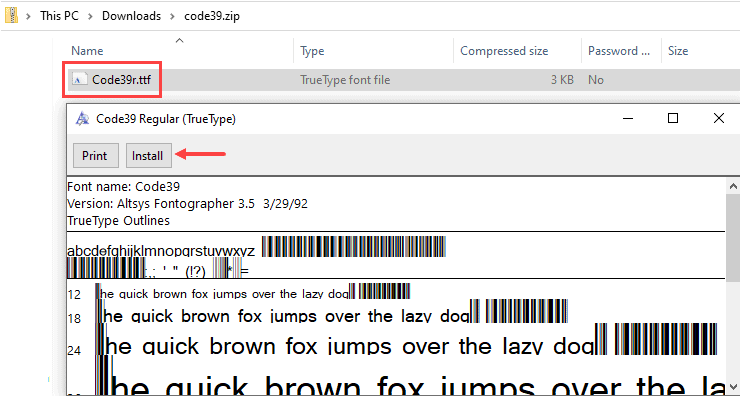Click code39.zip breadcrumb segment
Screen dimensions: 740x396
(x=212, y=16)
